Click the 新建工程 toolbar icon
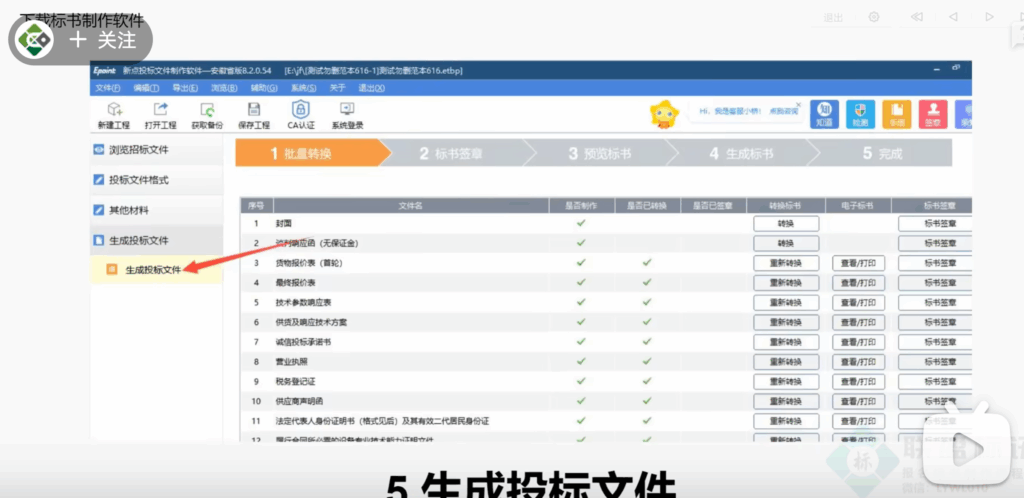This screenshot has width=1024, height=498. [x=113, y=115]
